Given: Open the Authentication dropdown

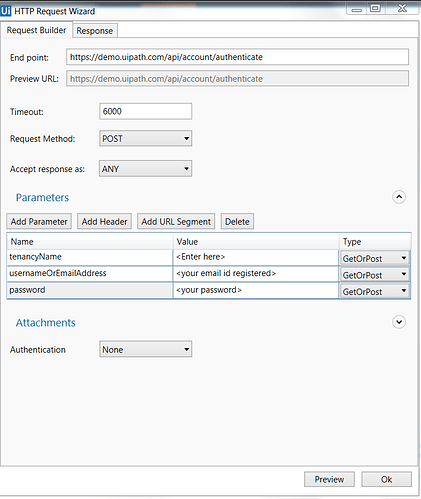Looking at the screenshot, I should coord(145,349).
